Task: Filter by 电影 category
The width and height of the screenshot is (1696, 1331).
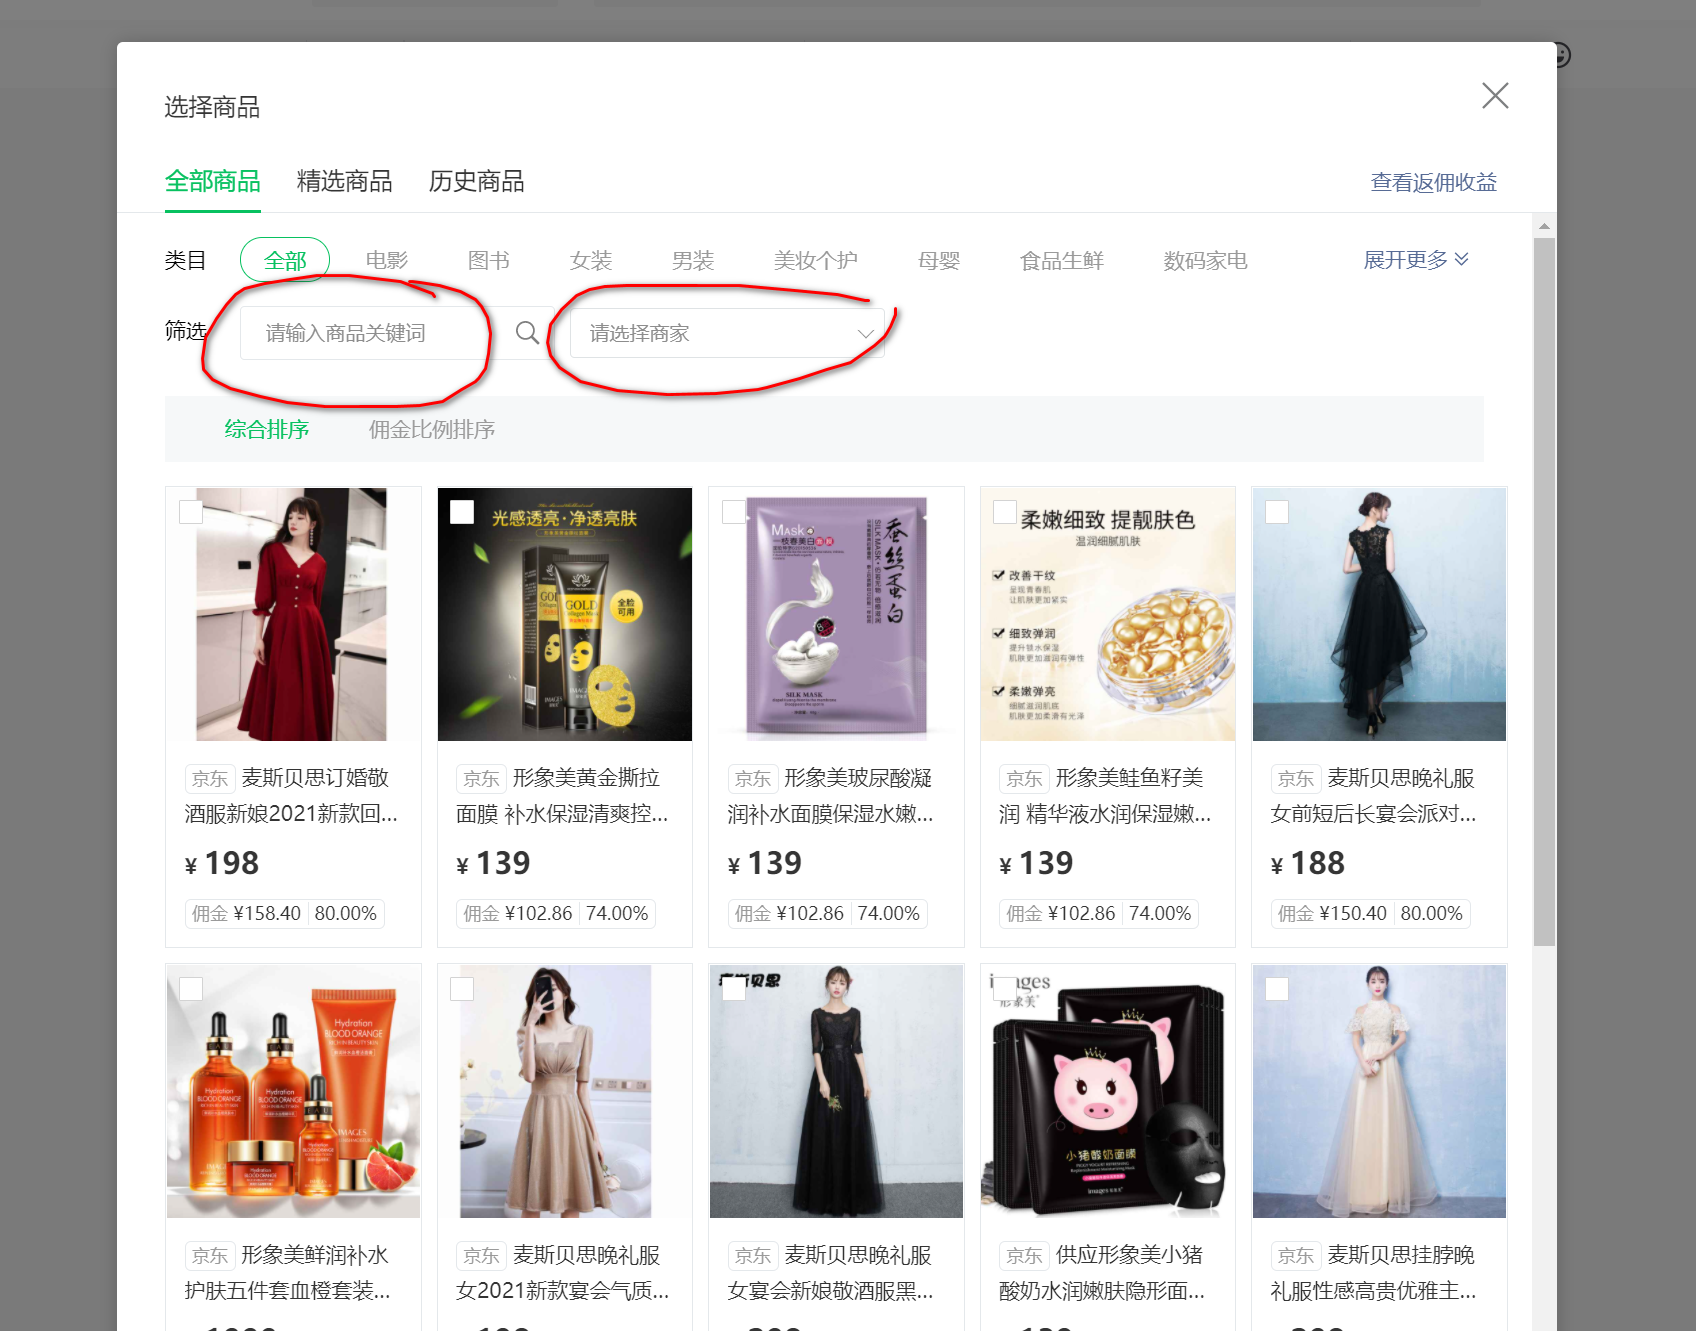Action: point(387,261)
